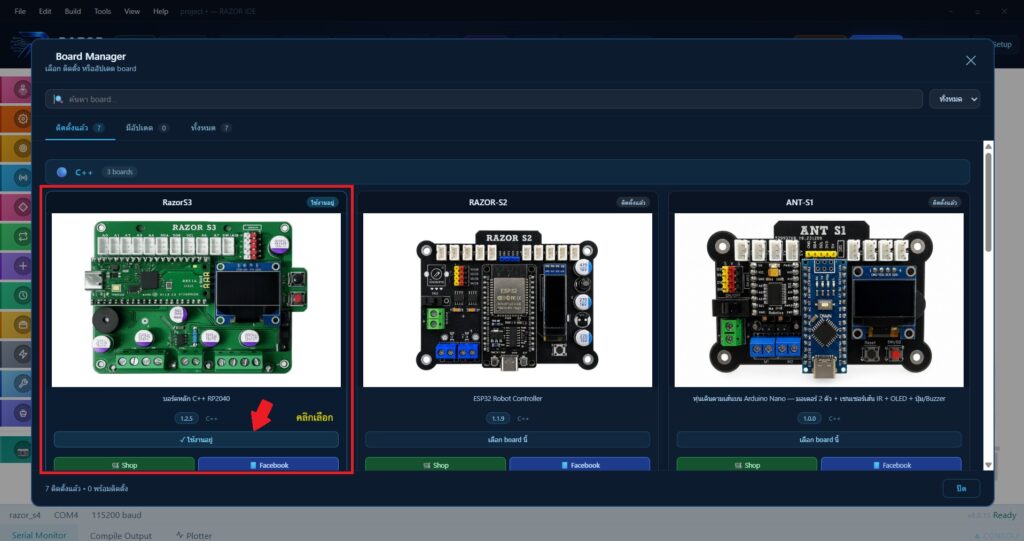Click the ติดตั้งแล้ว badge on ANT-S1 card
Viewport: 1024px width, 541px height.
tap(944, 203)
